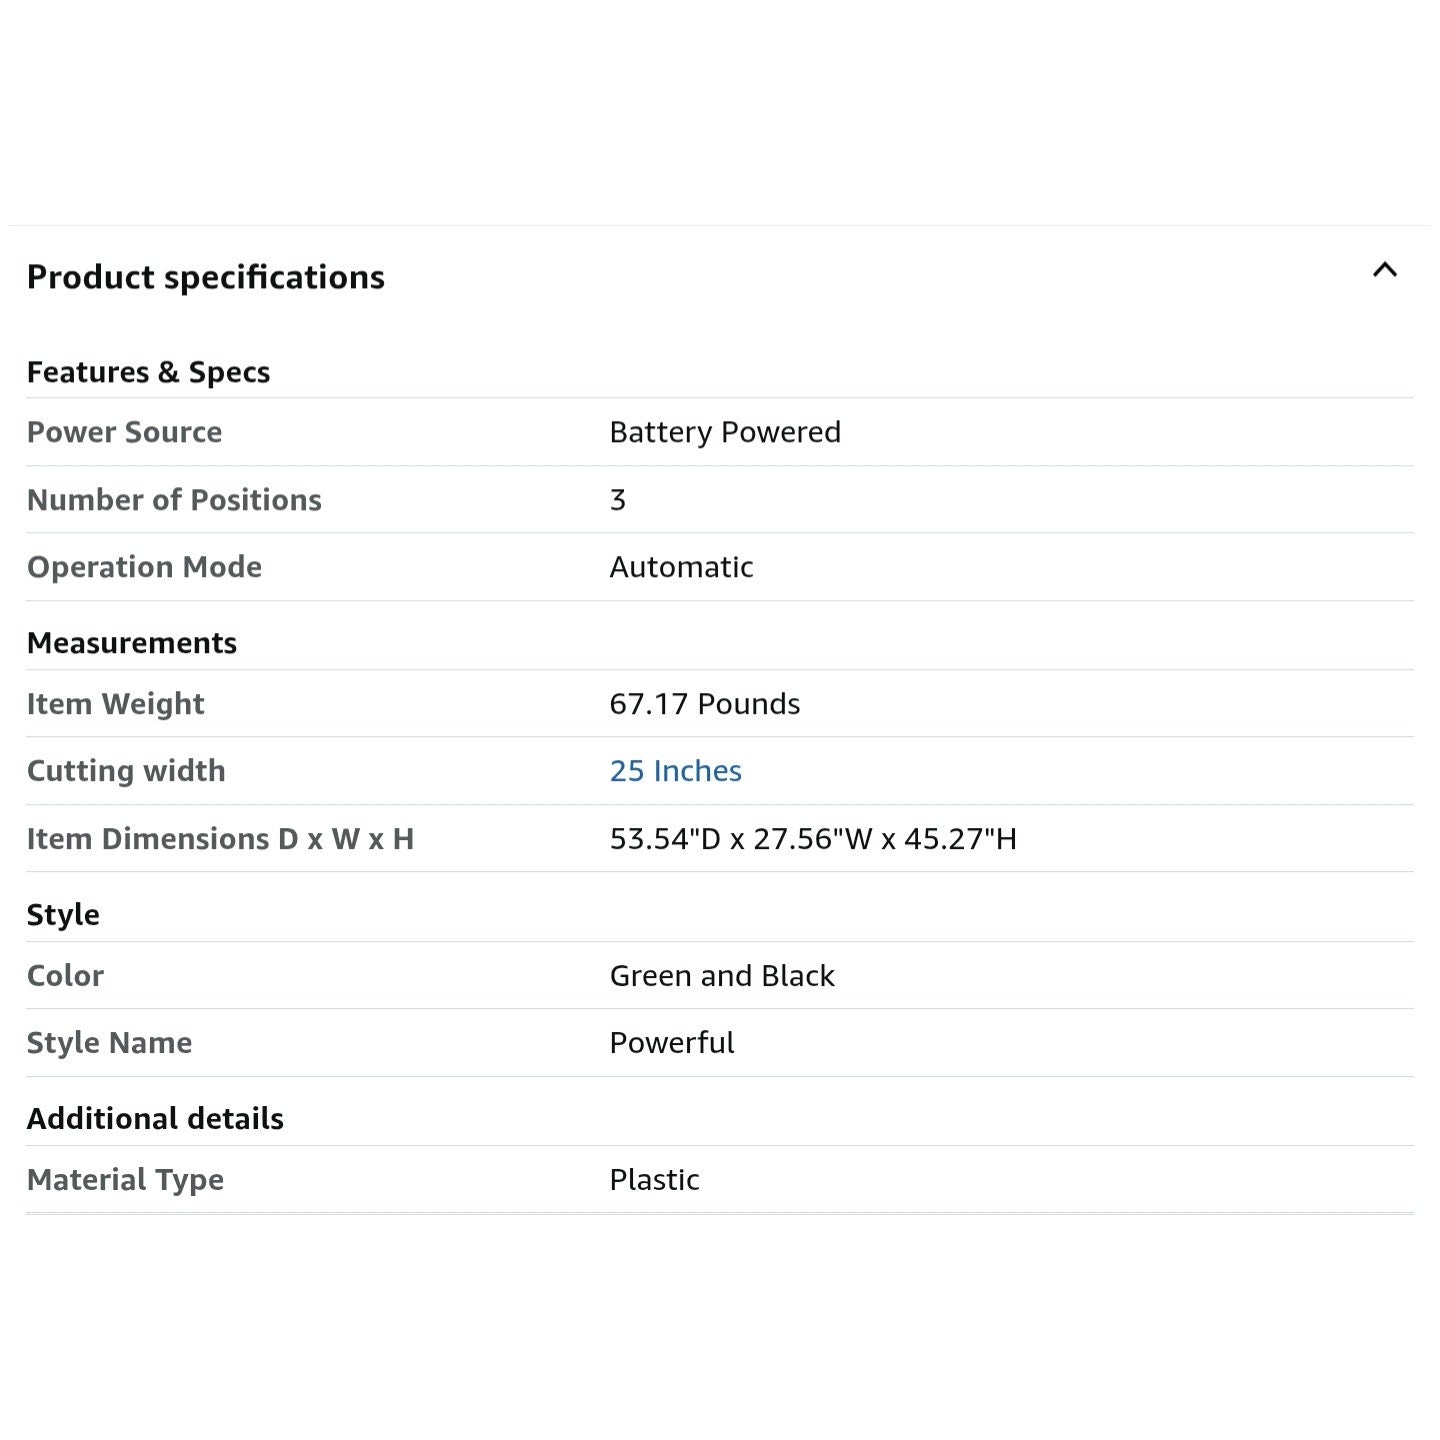The image size is (1440, 1440).
Task: Click the Plastic material value
Action: pyautogui.click(x=654, y=1180)
